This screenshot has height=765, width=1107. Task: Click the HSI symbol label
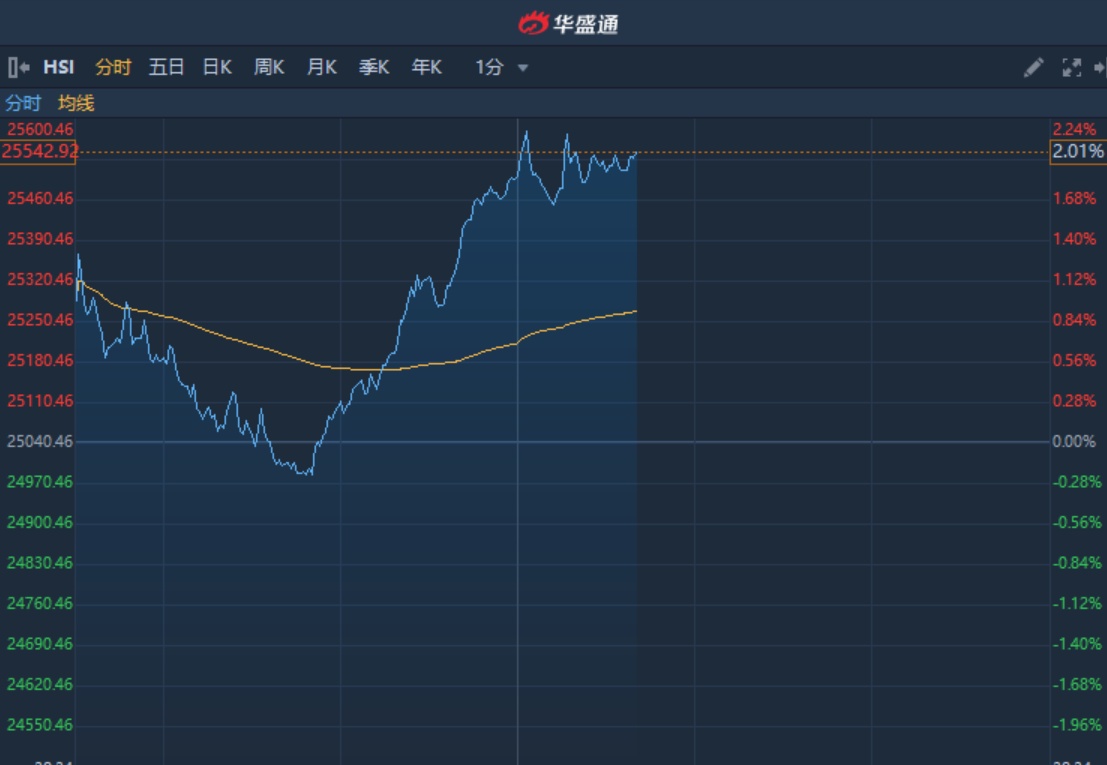coord(59,68)
